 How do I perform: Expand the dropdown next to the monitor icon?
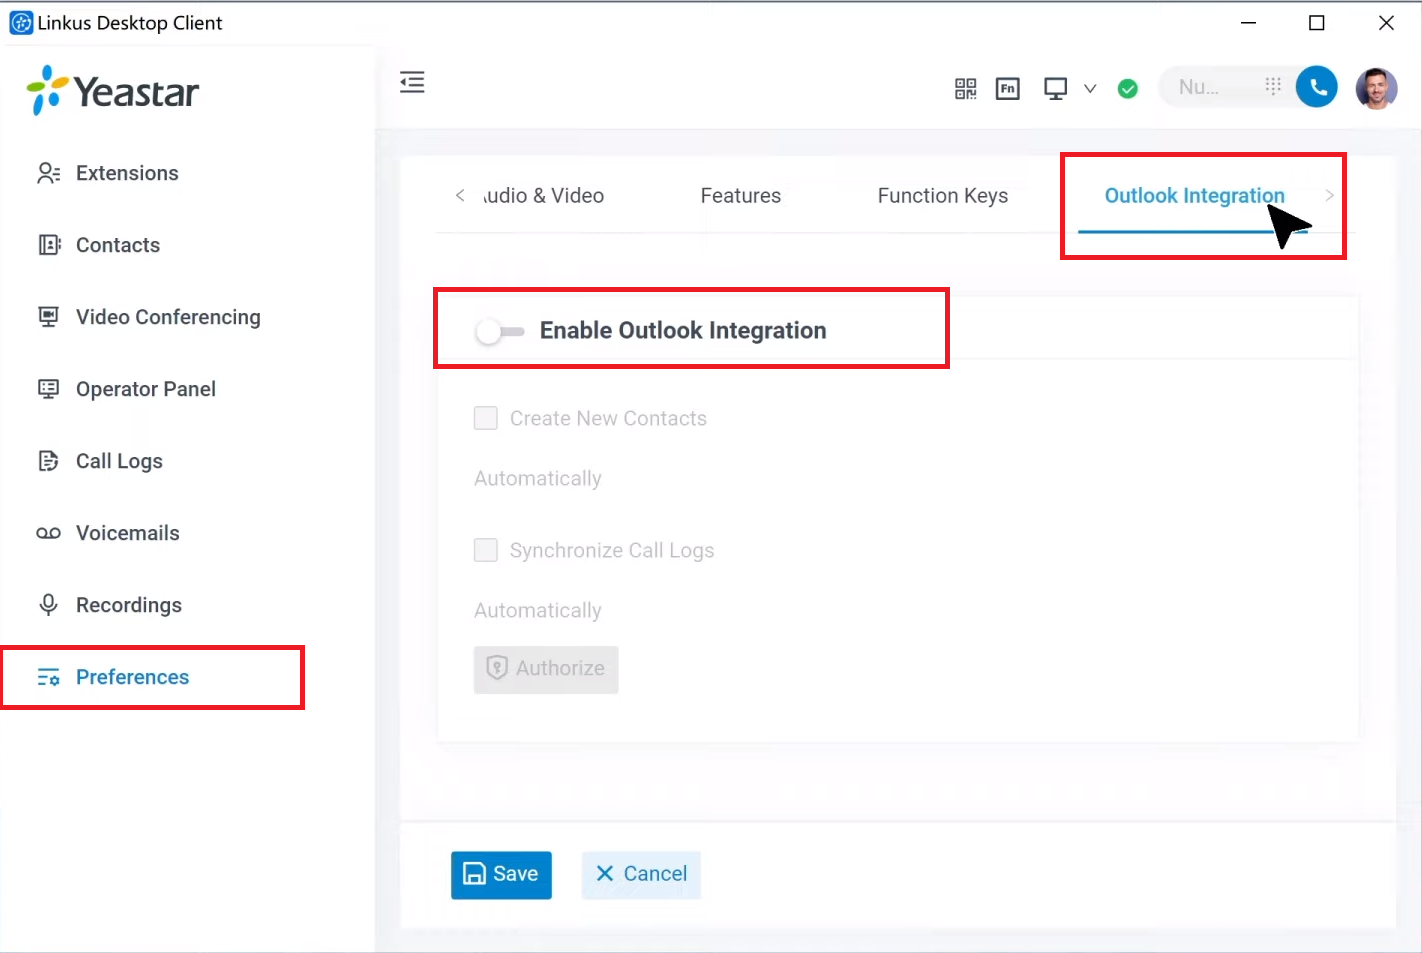(x=1090, y=88)
